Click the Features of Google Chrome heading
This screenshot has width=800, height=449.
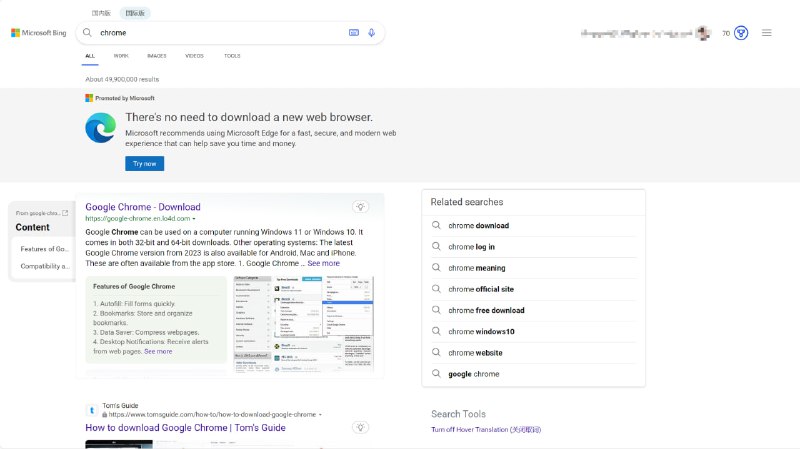pos(134,287)
